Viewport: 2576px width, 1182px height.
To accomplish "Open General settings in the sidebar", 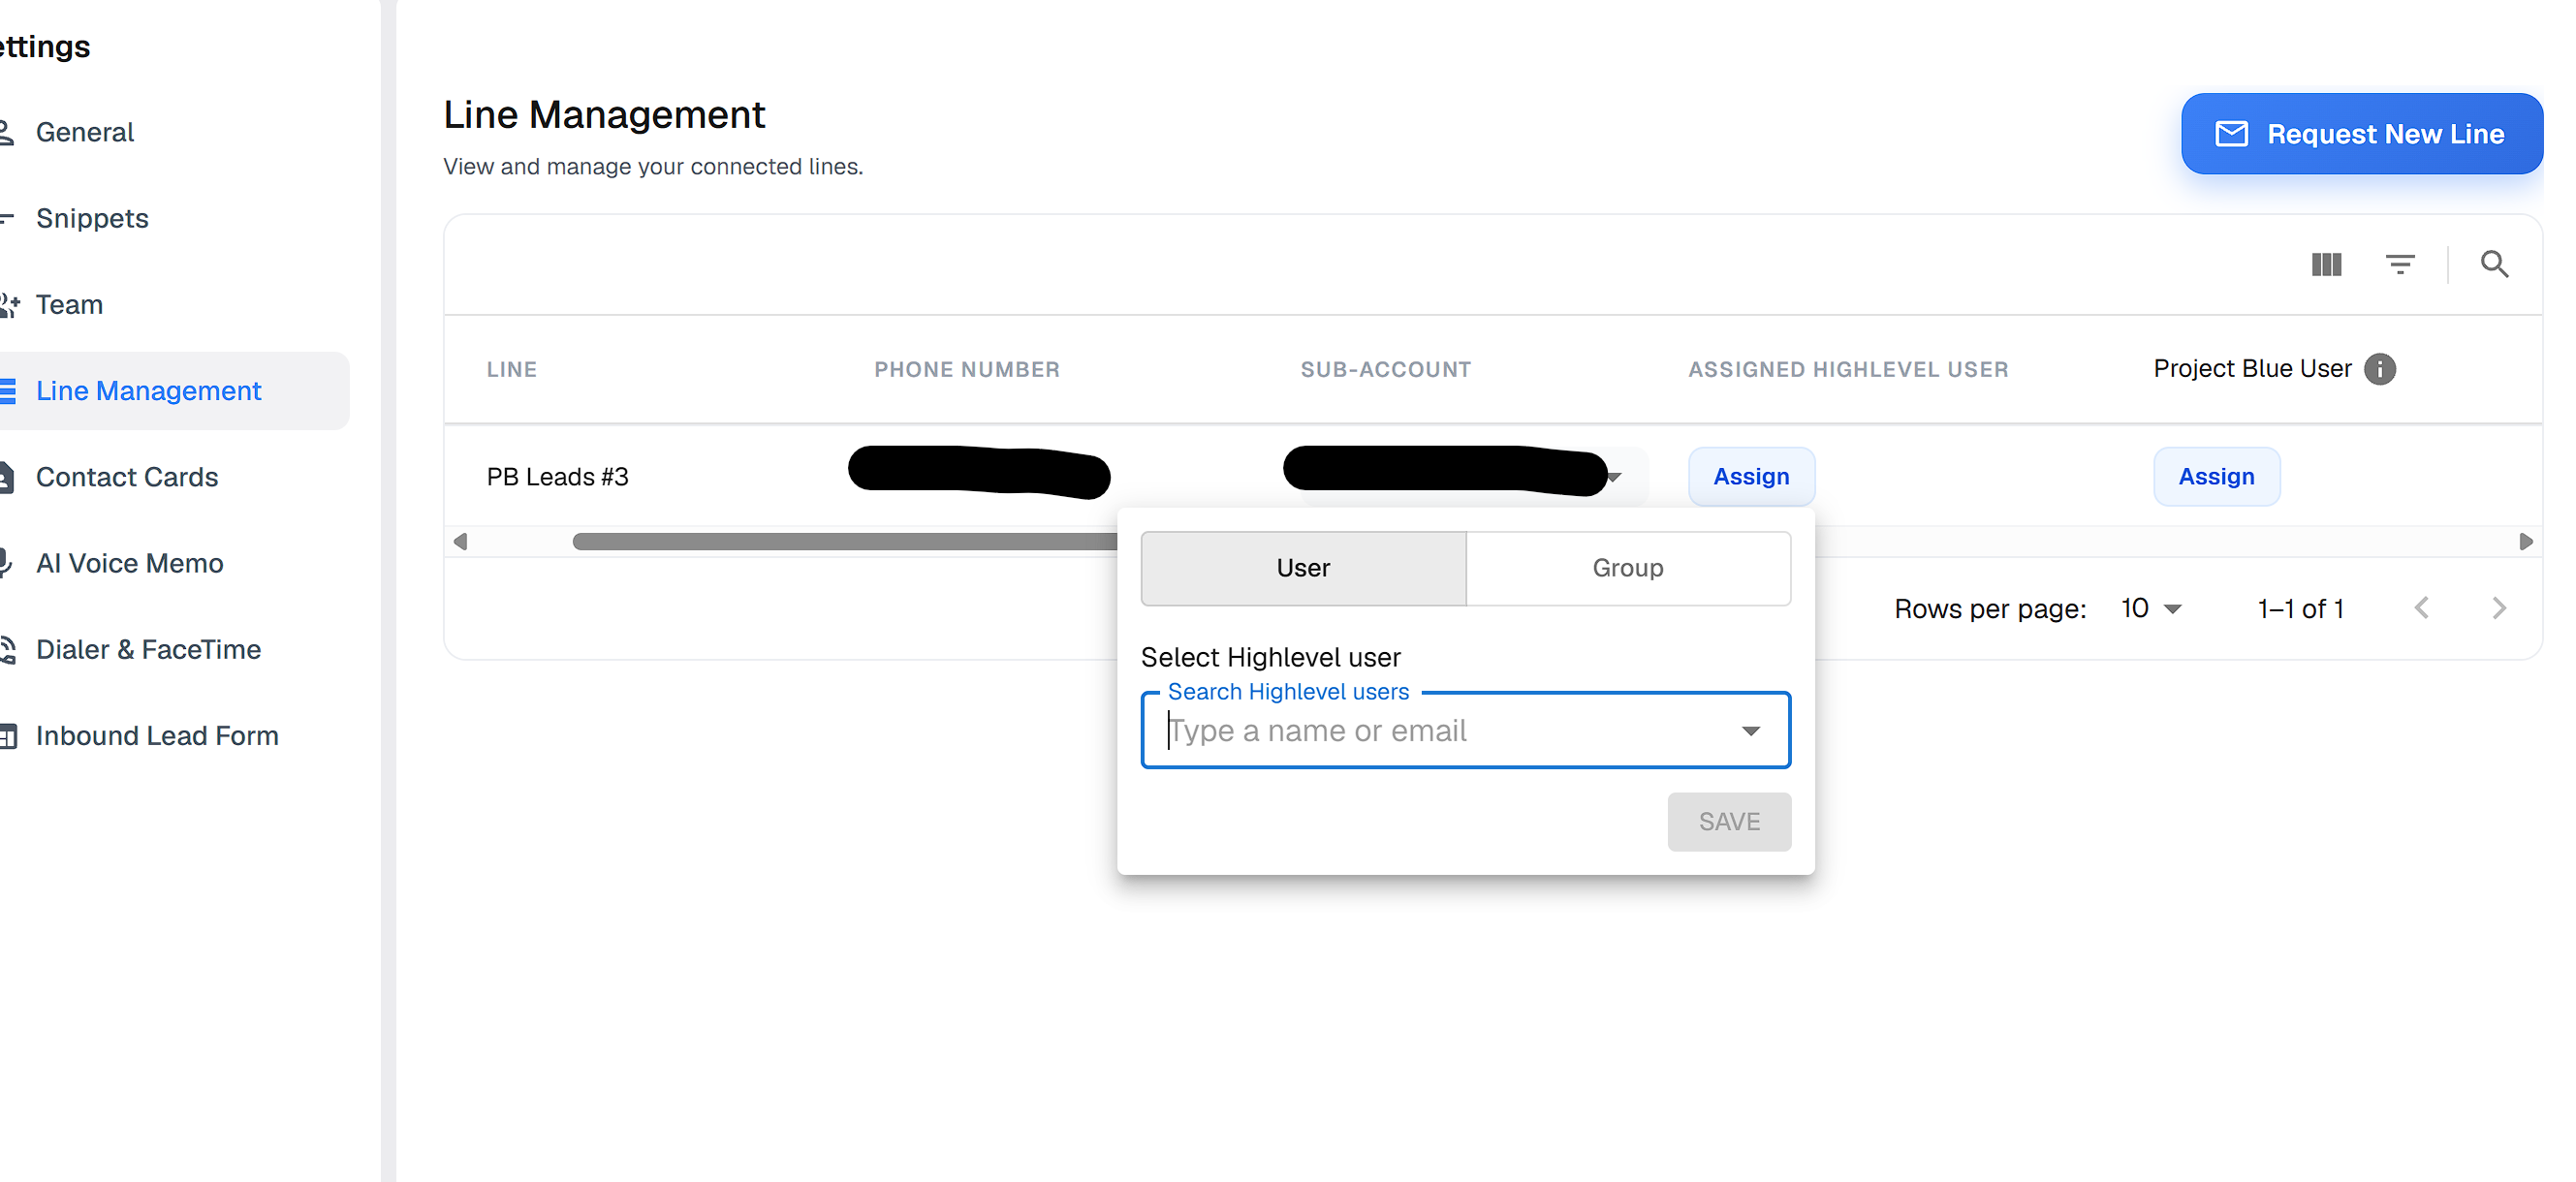I will pos(84,132).
